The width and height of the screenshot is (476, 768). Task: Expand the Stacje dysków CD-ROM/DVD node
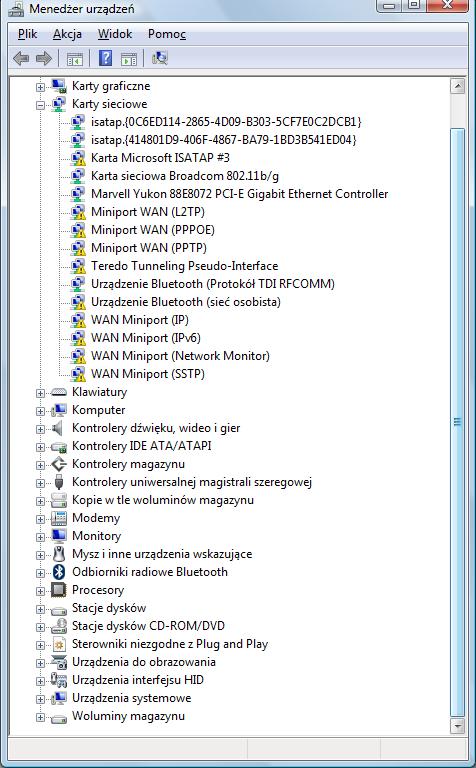pos(40,627)
